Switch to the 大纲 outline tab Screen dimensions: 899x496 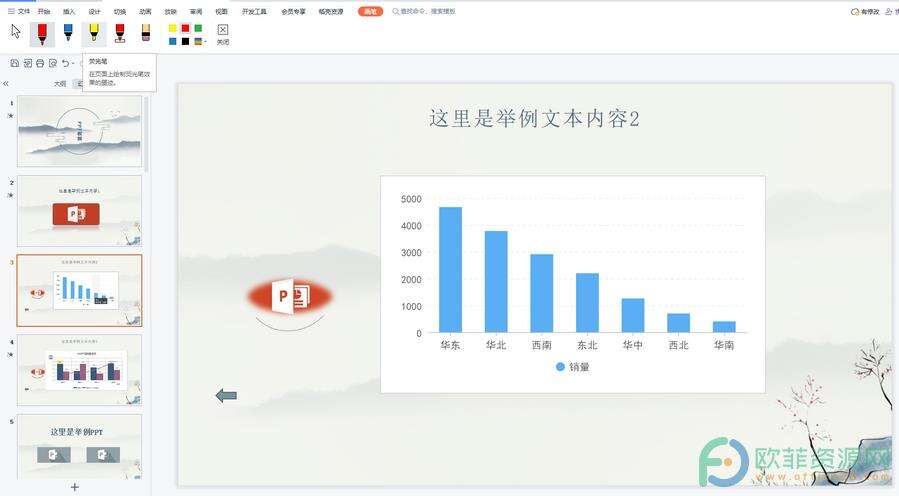(x=60, y=84)
